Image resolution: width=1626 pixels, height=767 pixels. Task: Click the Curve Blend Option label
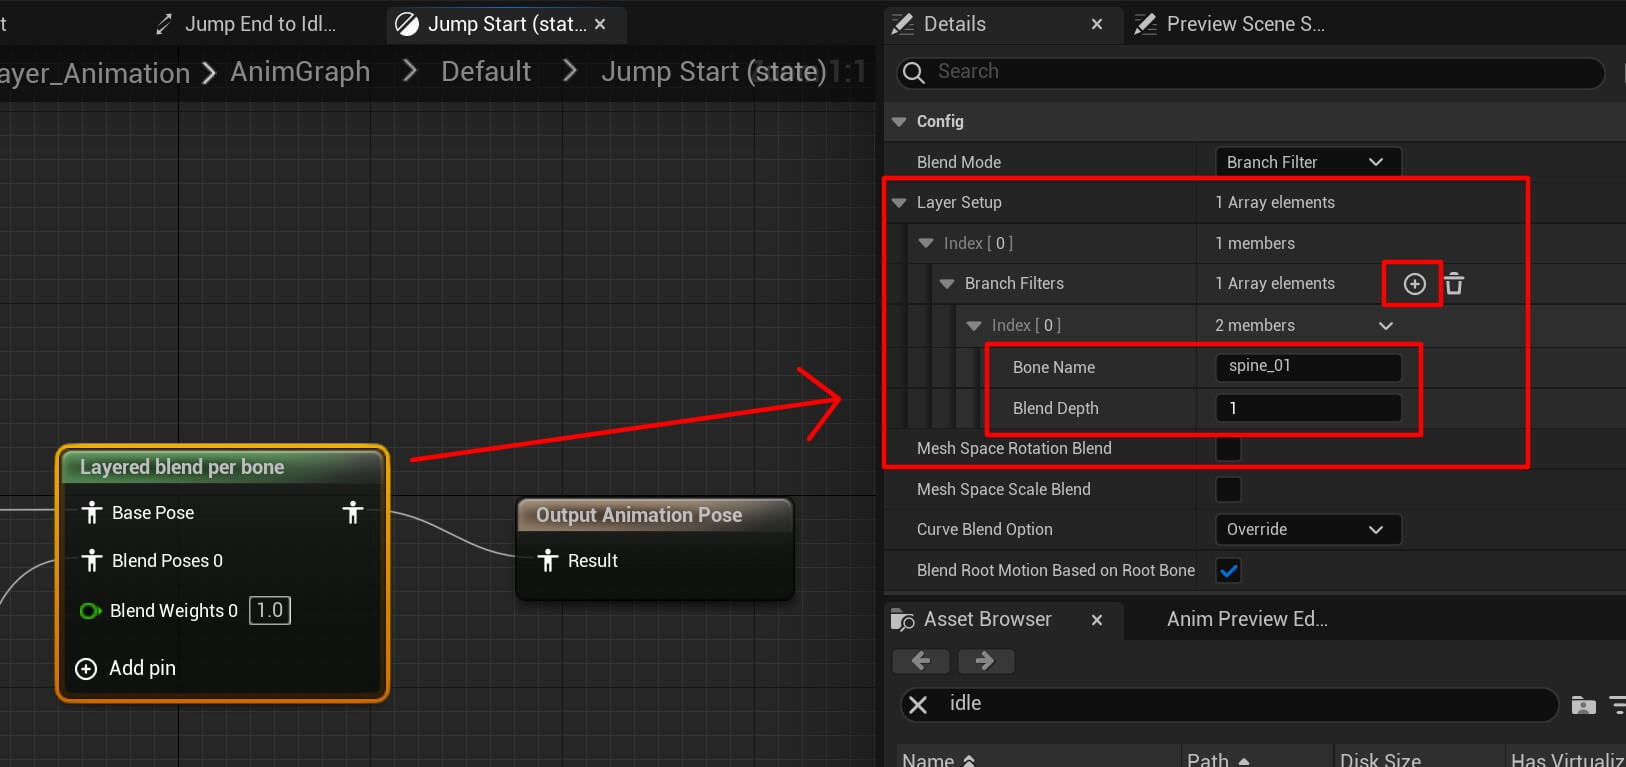[984, 529]
